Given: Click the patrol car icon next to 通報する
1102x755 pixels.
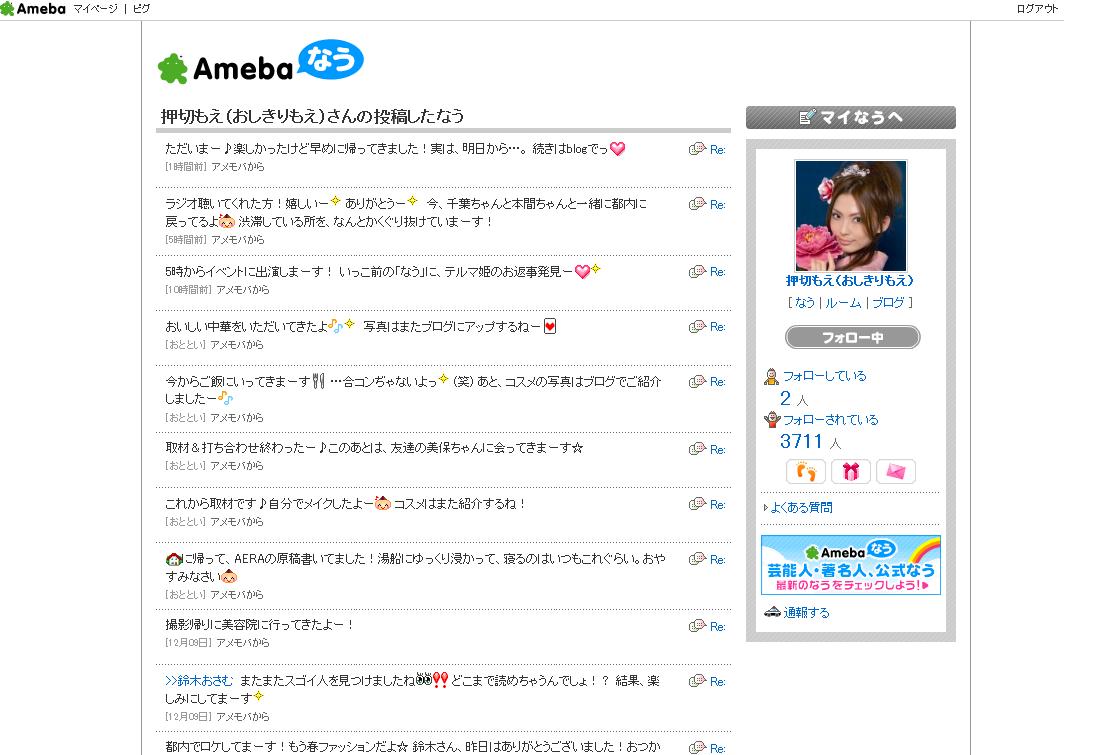Looking at the screenshot, I should point(772,612).
